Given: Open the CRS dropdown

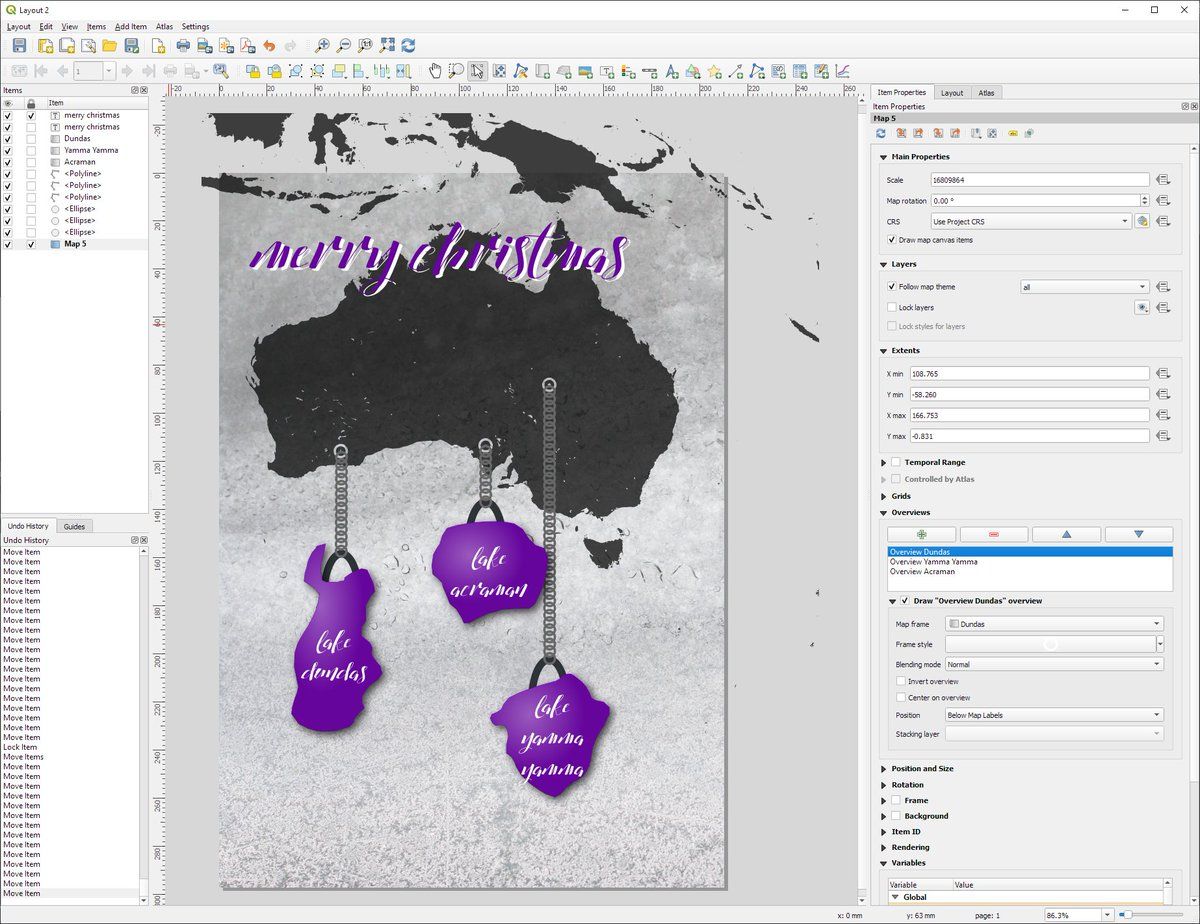Looking at the screenshot, I should point(1030,221).
